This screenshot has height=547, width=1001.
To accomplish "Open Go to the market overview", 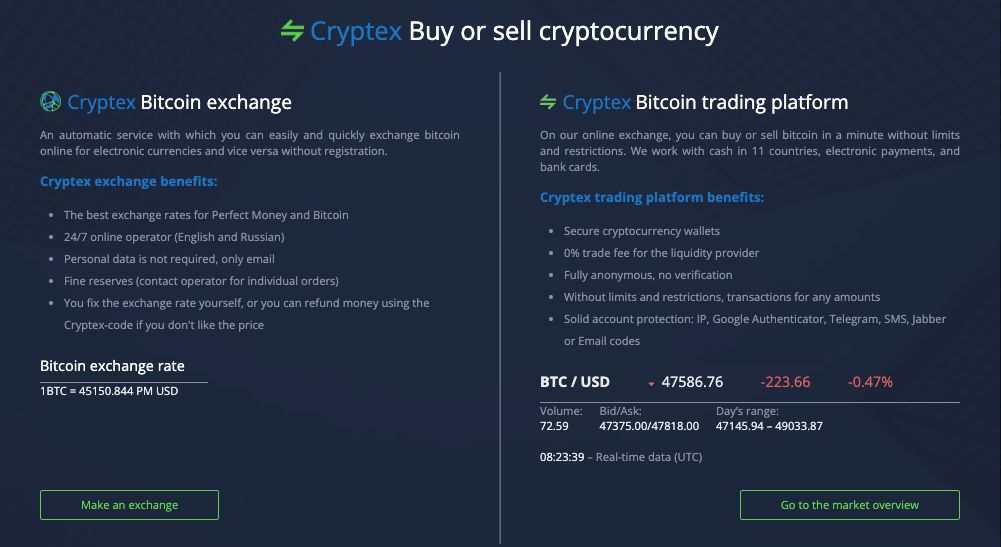I will click(850, 505).
